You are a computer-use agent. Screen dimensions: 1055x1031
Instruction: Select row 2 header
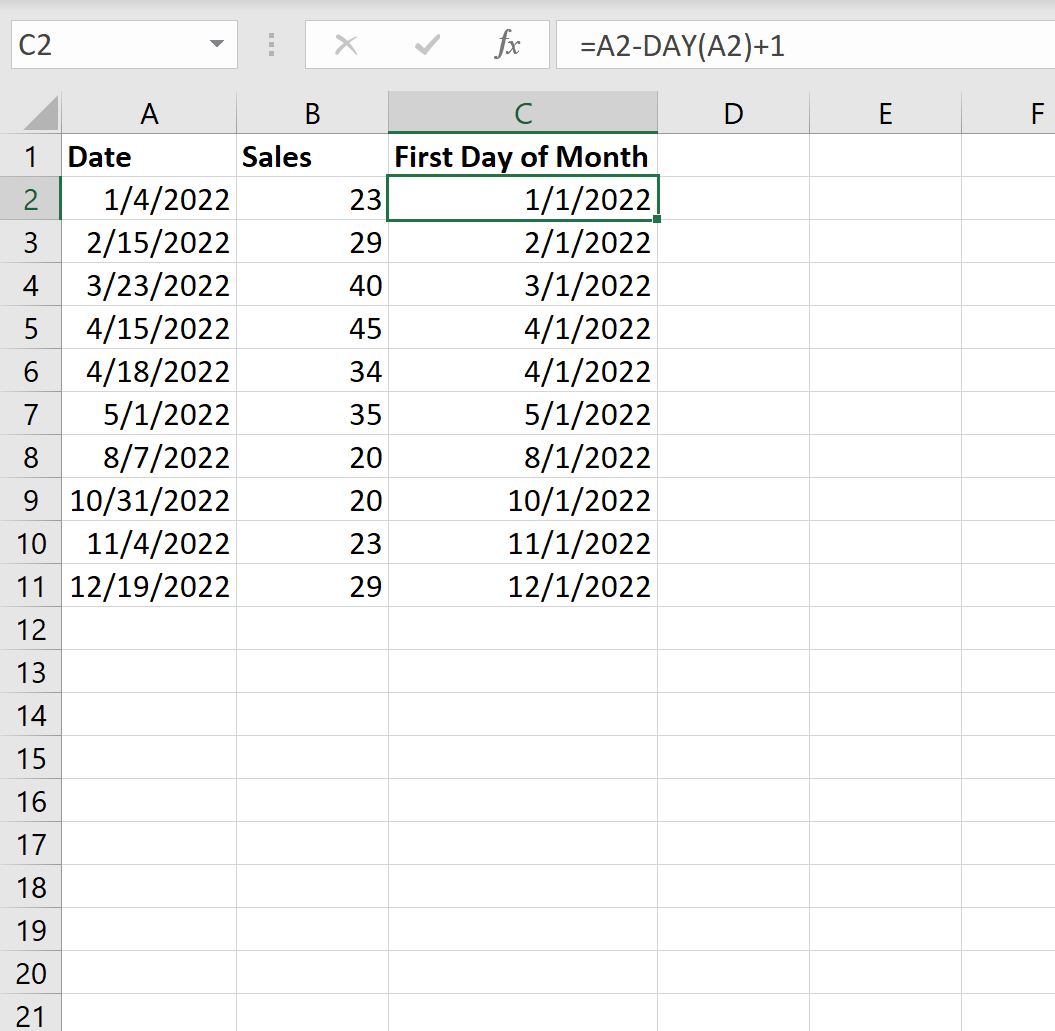click(30, 199)
